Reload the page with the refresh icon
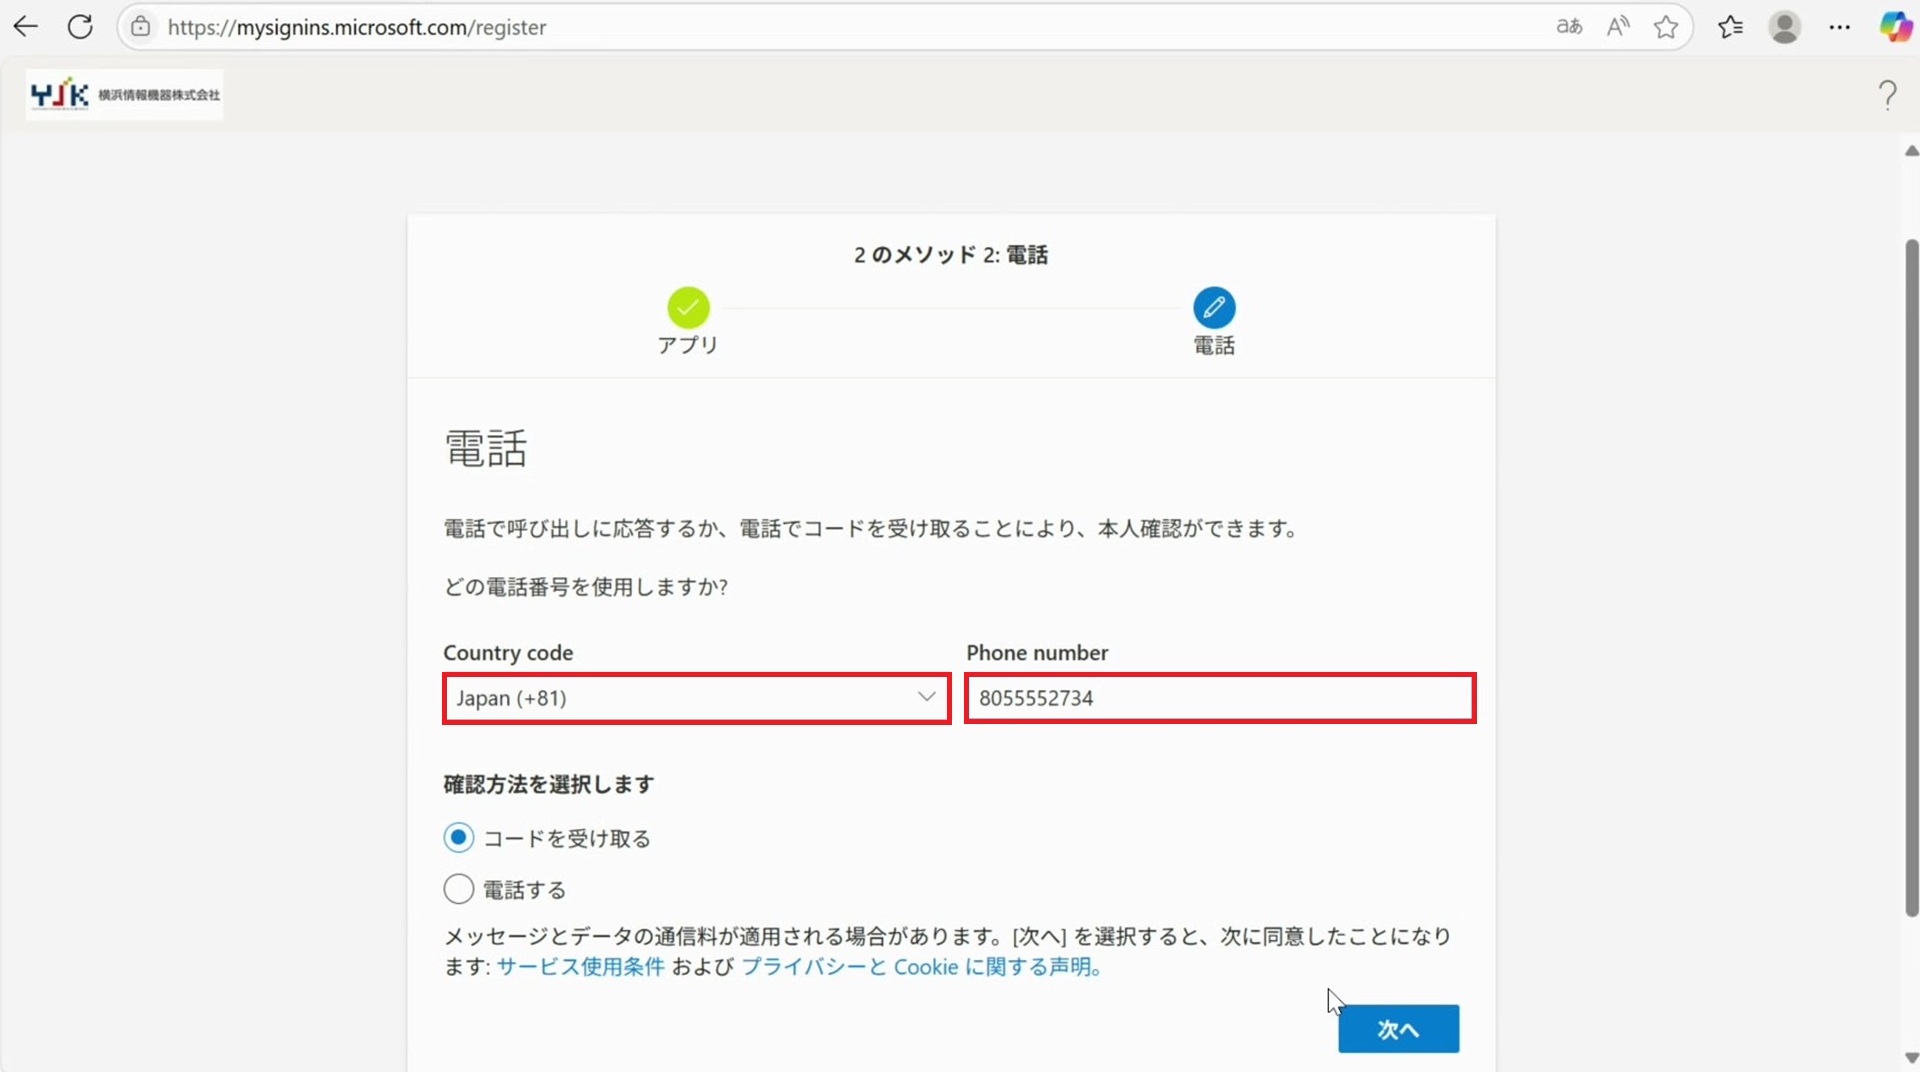The width and height of the screenshot is (1920, 1072). click(80, 27)
